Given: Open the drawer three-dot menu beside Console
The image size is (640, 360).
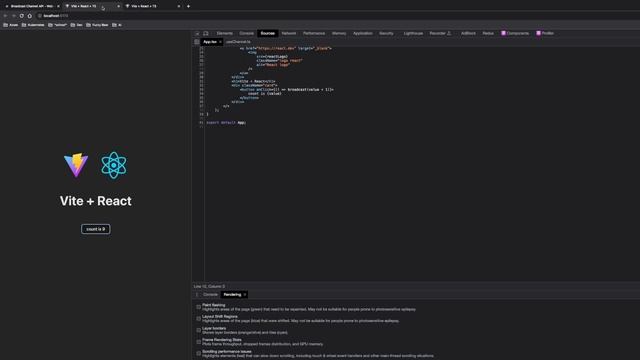Looking at the screenshot, I should 197,295.
